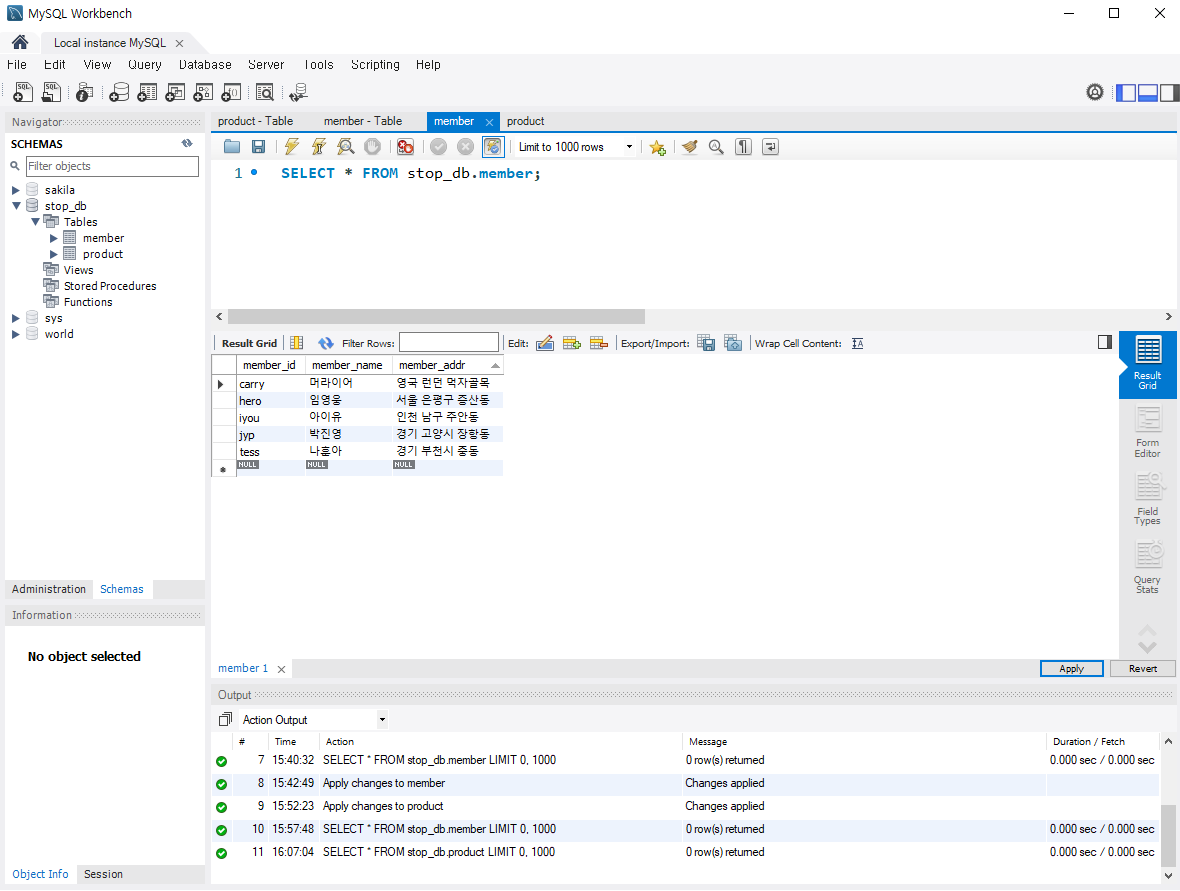Screen dimensions: 1180x891
Task: Beautify the query with broom icon
Action: tap(689, 147)
